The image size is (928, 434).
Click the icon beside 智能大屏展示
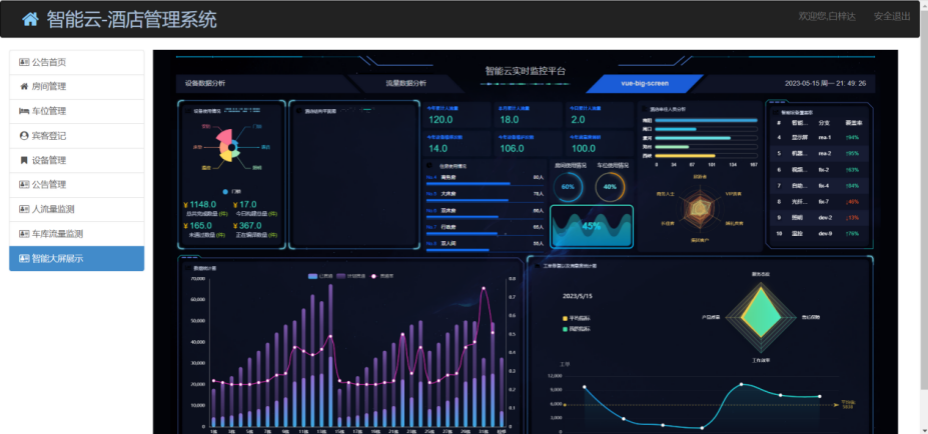coord(24,258)
